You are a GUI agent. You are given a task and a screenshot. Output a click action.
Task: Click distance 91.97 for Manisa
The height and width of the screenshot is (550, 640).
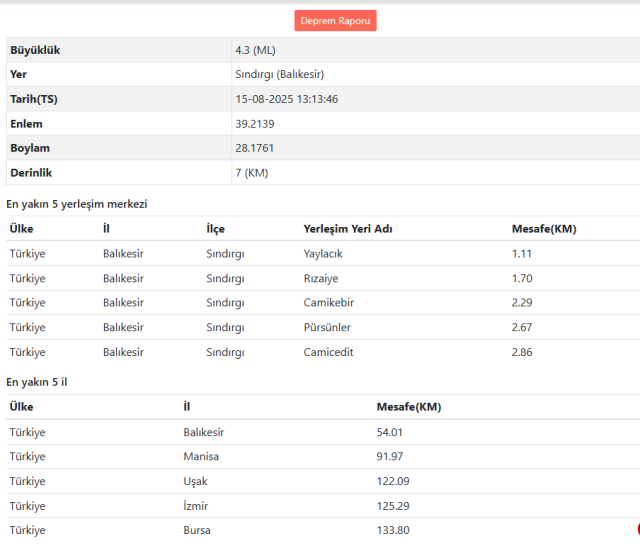[x=389, y=457]
